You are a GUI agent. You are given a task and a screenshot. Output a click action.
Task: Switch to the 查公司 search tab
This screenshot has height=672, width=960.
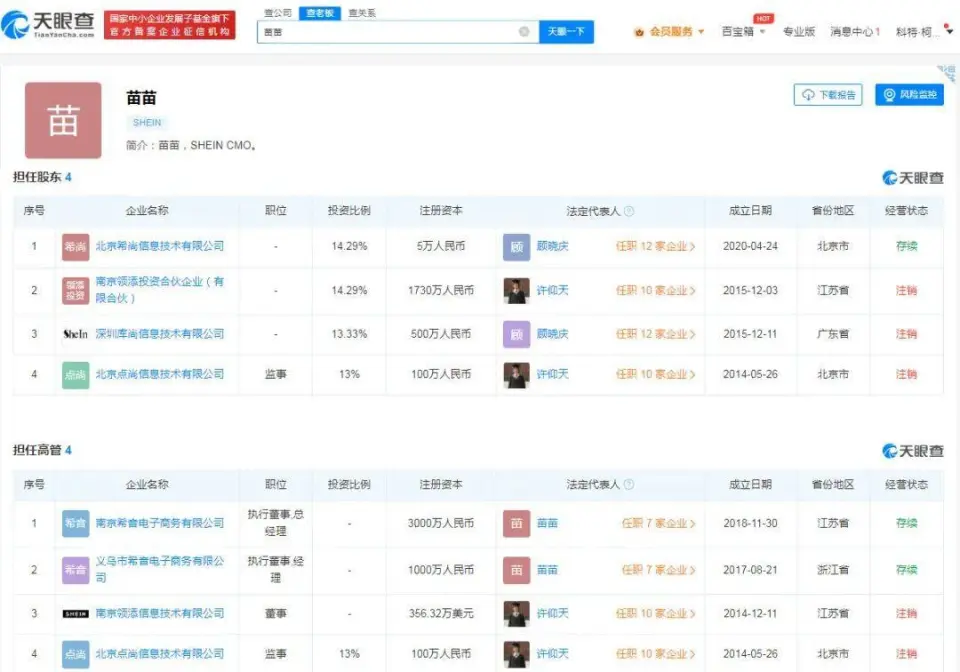pos(278,13)
